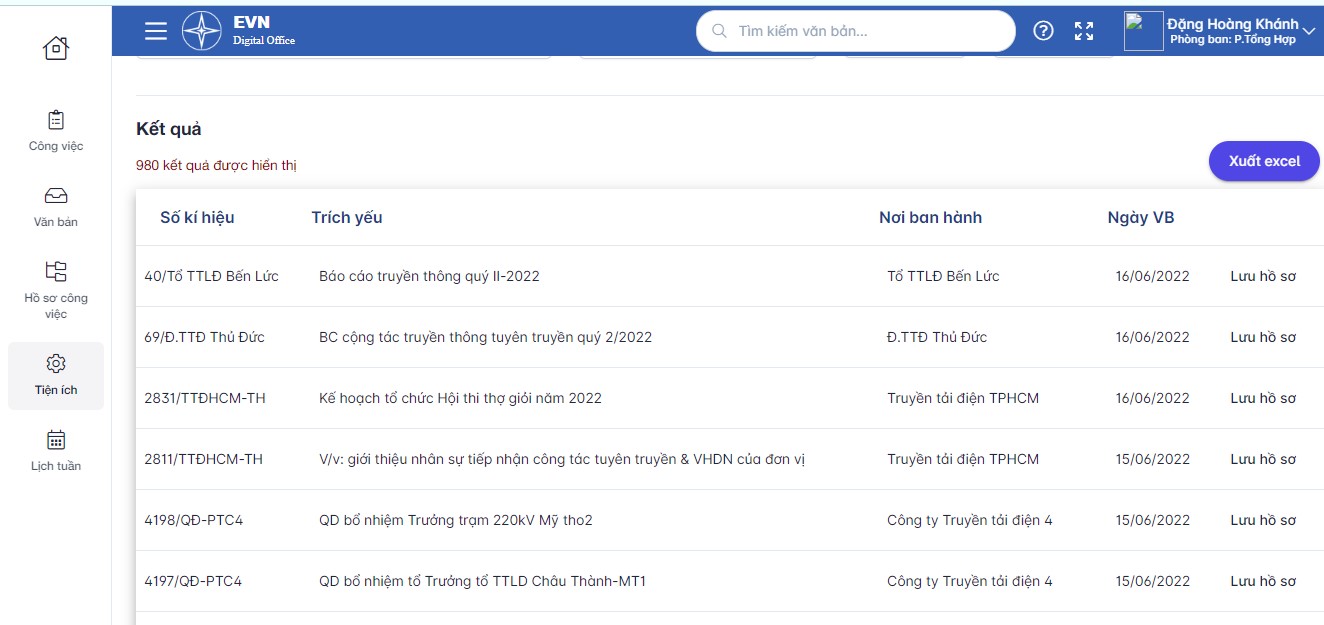Viewport: 1324px width, 625px height.
Task: Click the Xuất excel button
Action: [x=1264, y=161]
